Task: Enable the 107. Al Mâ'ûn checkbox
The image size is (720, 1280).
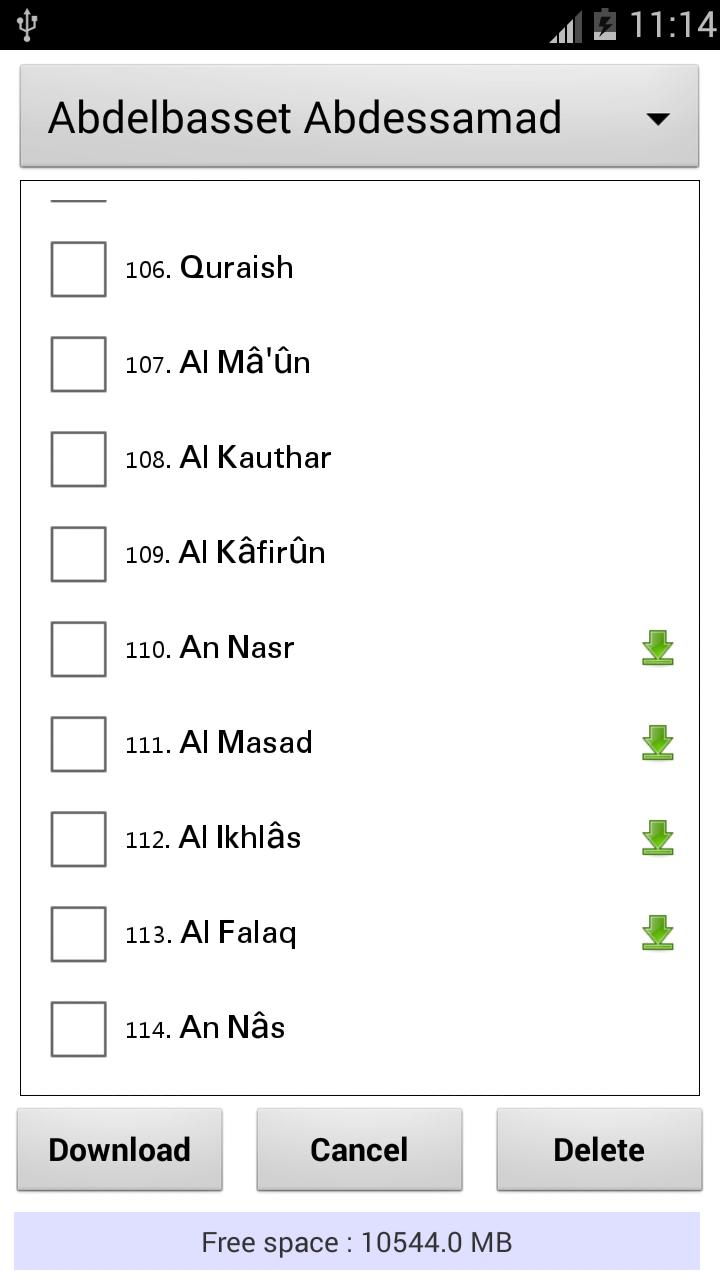Action: click(x=78, y=364)
